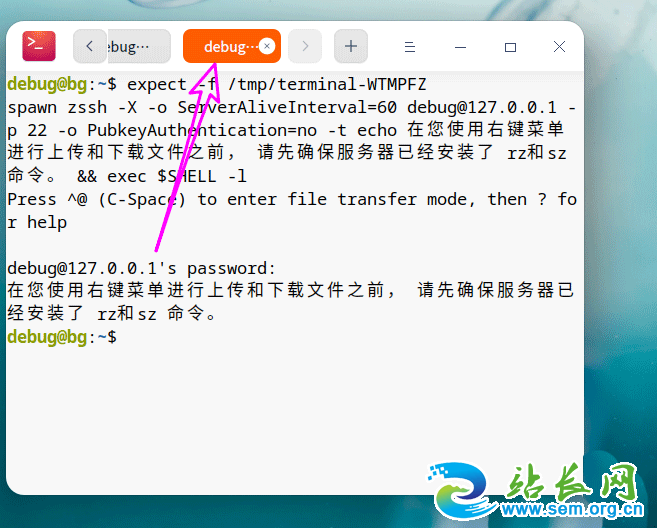Image resolution: width=657 pixels, height=528 pixels.
Task: Click the file transfer mode help line
Action: (x=292, y=211)
